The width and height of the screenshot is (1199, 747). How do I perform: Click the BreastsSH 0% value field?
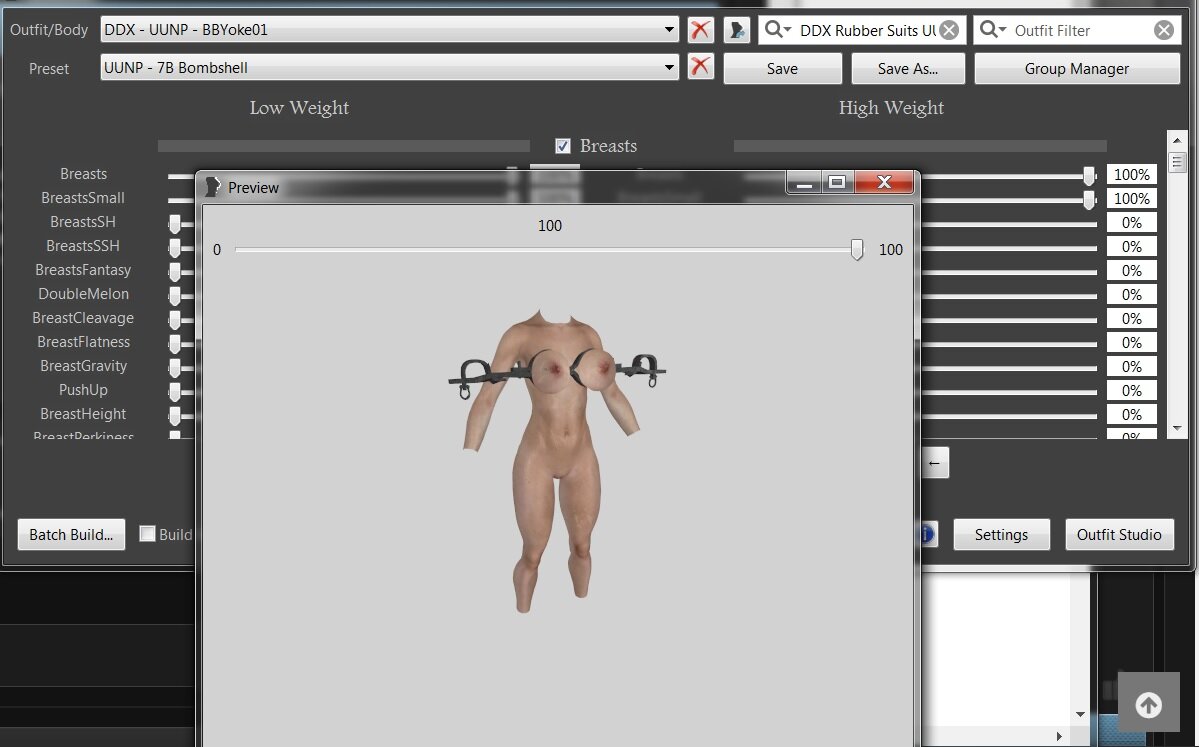(x=1132, y=222)
